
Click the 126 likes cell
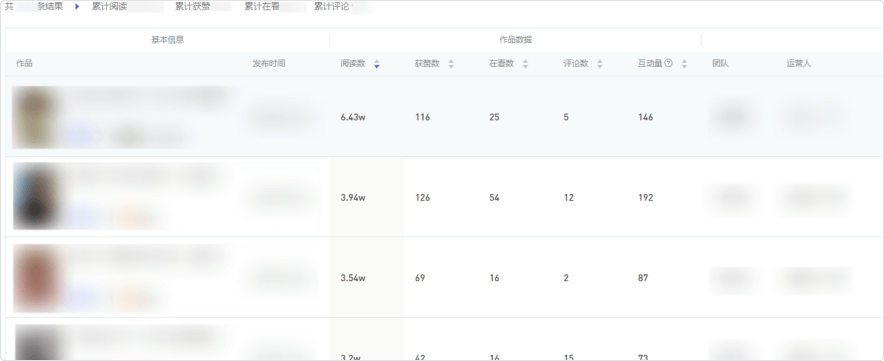tap(422, 198)
